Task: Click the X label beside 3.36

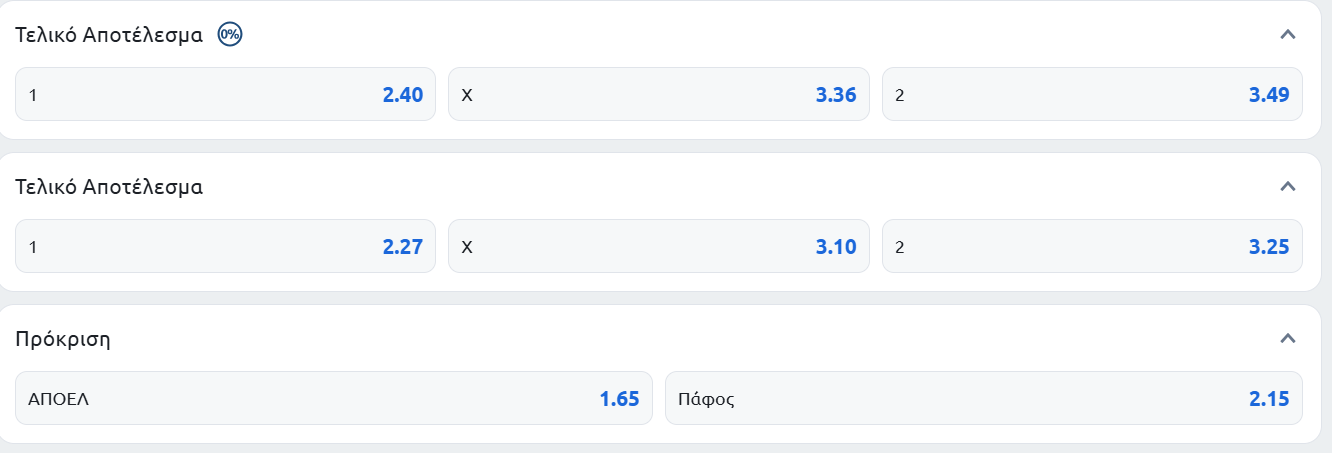Action: pos(466,96)
